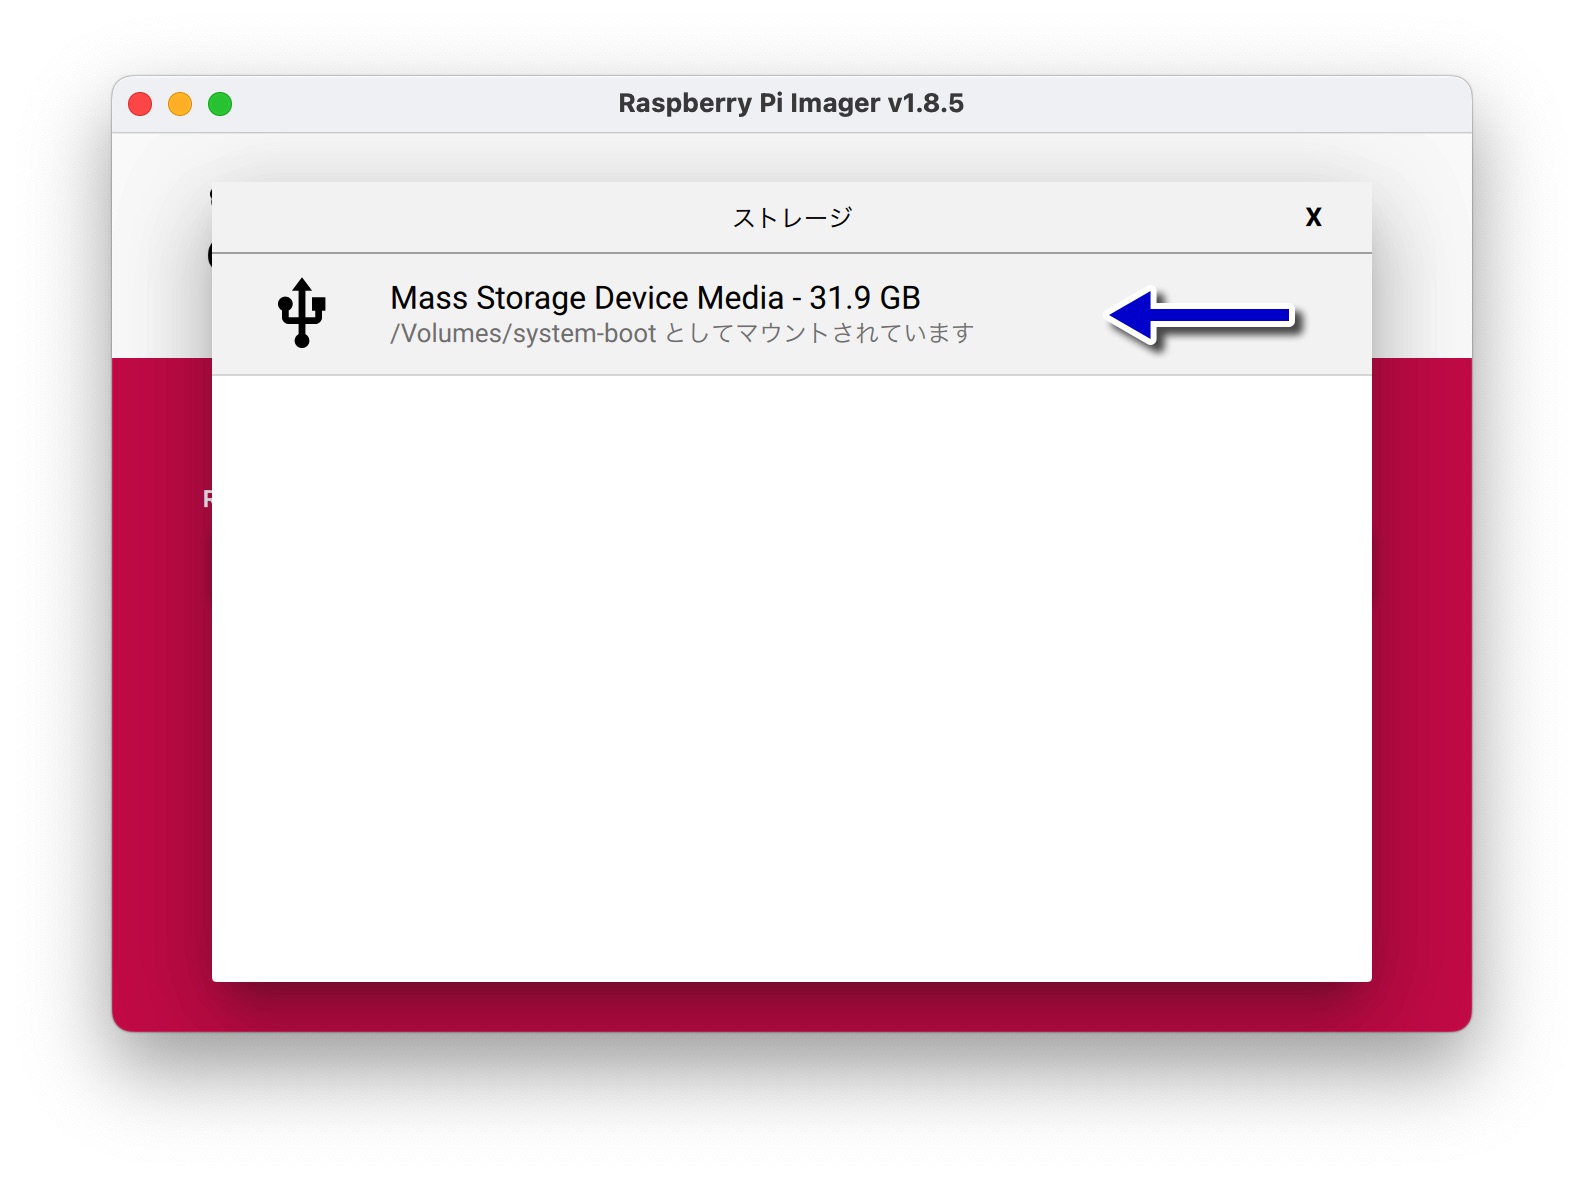Close the Raspberry Pi Imager window
This screenshot has width=1584, height=1180.
click(x=140, y=104)
